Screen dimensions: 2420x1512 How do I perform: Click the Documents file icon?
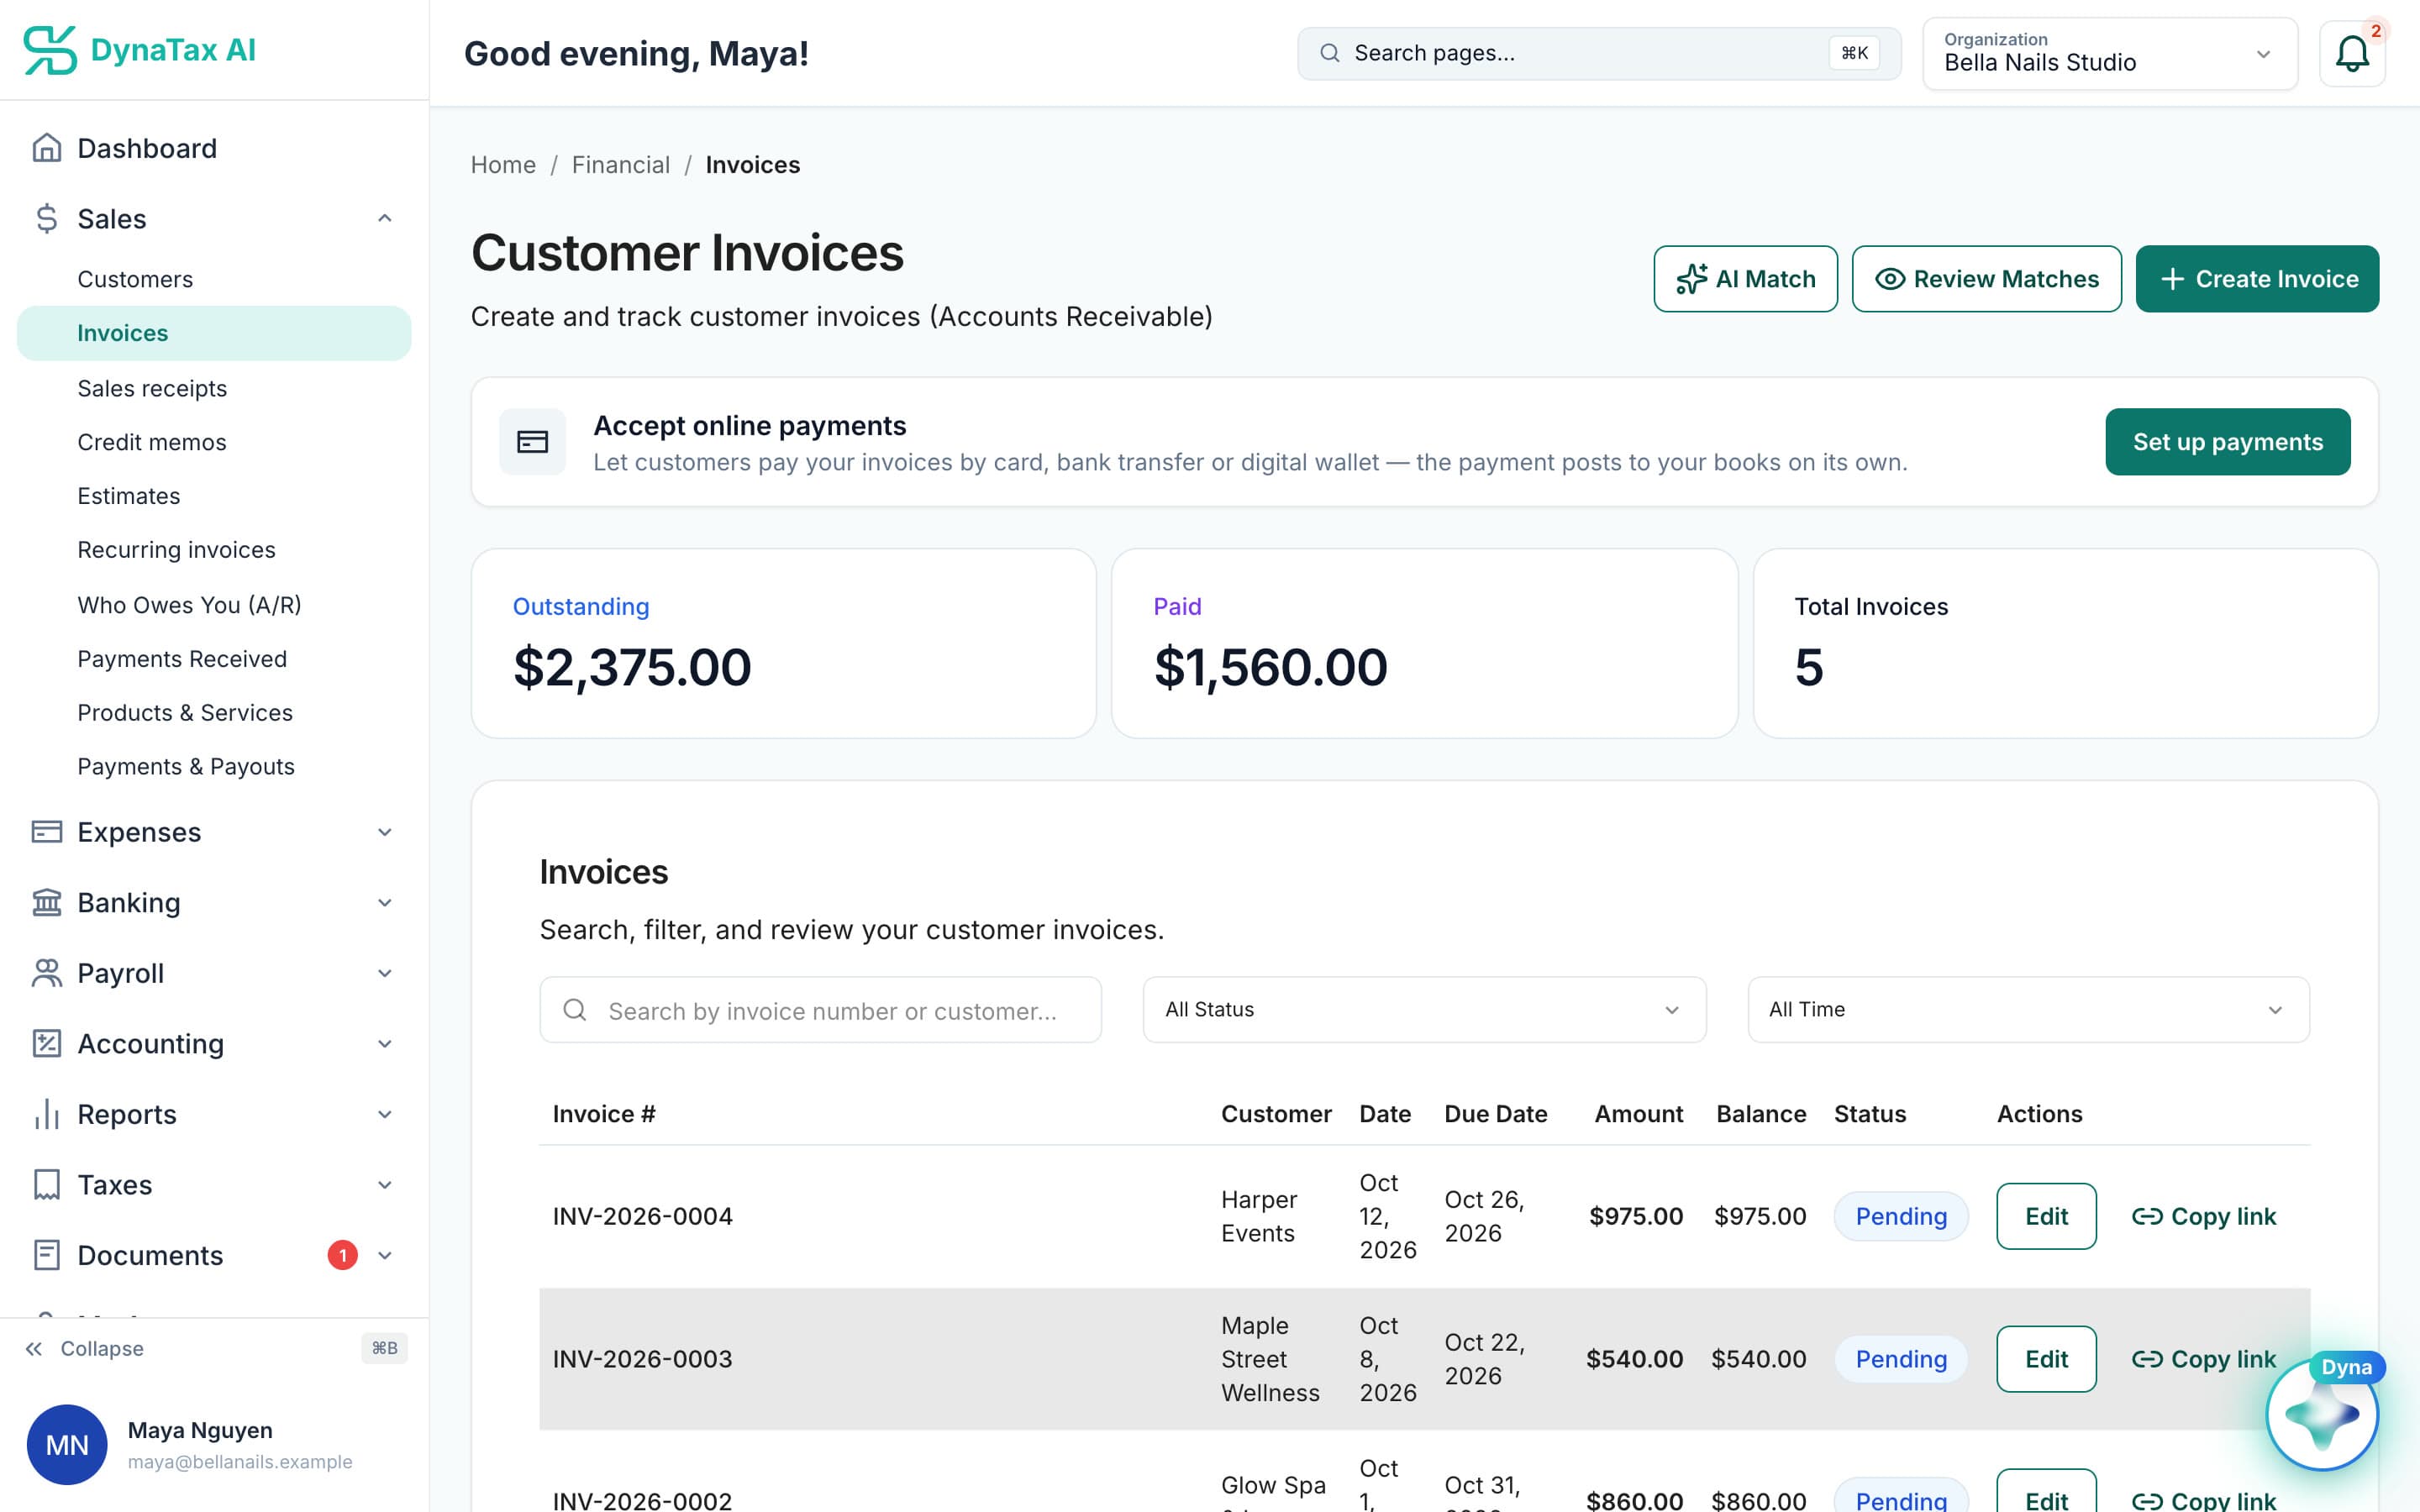(x=46, y=1255)
